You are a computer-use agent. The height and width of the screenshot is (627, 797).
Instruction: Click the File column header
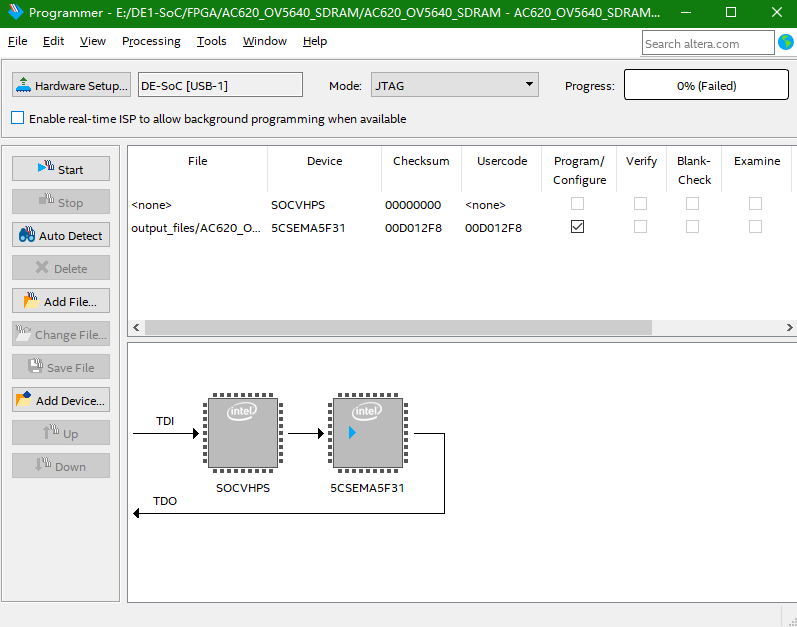click(197, 170)
